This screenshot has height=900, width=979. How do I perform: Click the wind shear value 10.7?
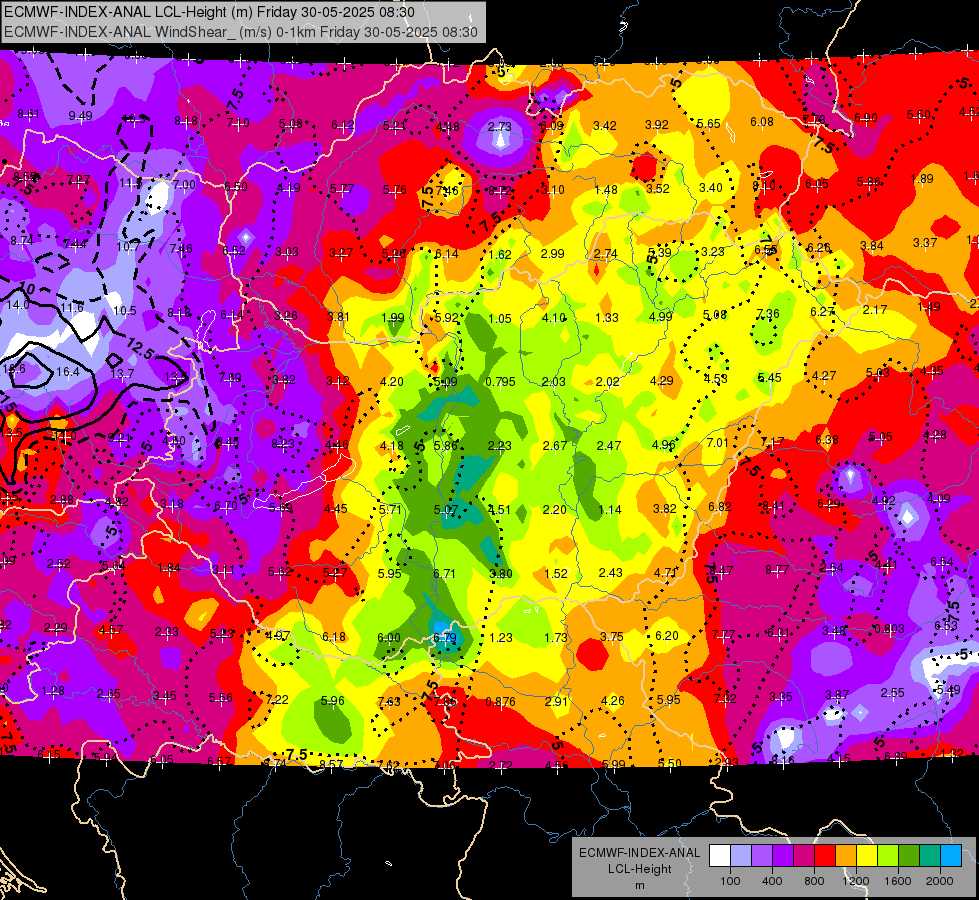[x=128, y=247]
